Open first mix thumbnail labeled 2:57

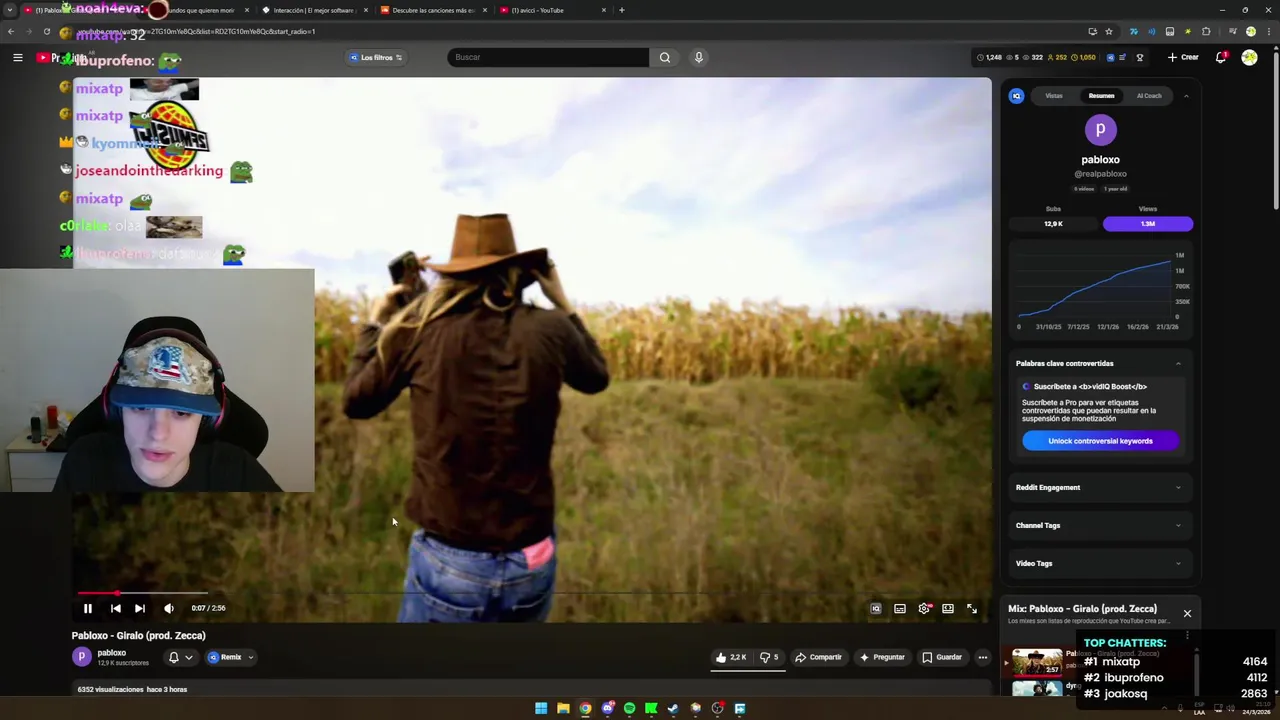1036,663
